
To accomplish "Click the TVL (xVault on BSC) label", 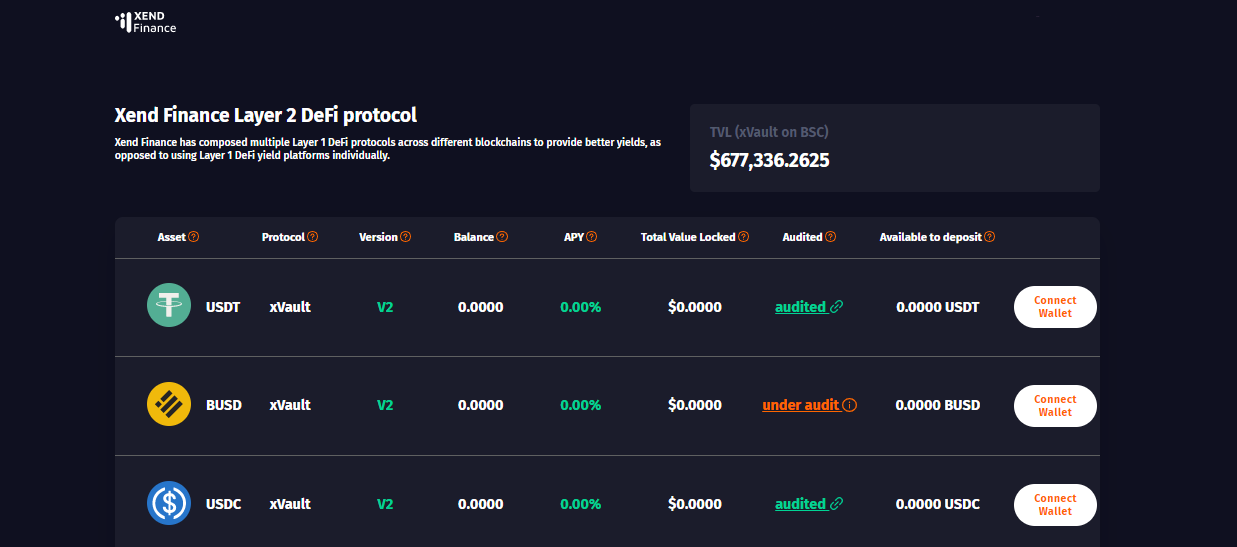I will (769, 132).
